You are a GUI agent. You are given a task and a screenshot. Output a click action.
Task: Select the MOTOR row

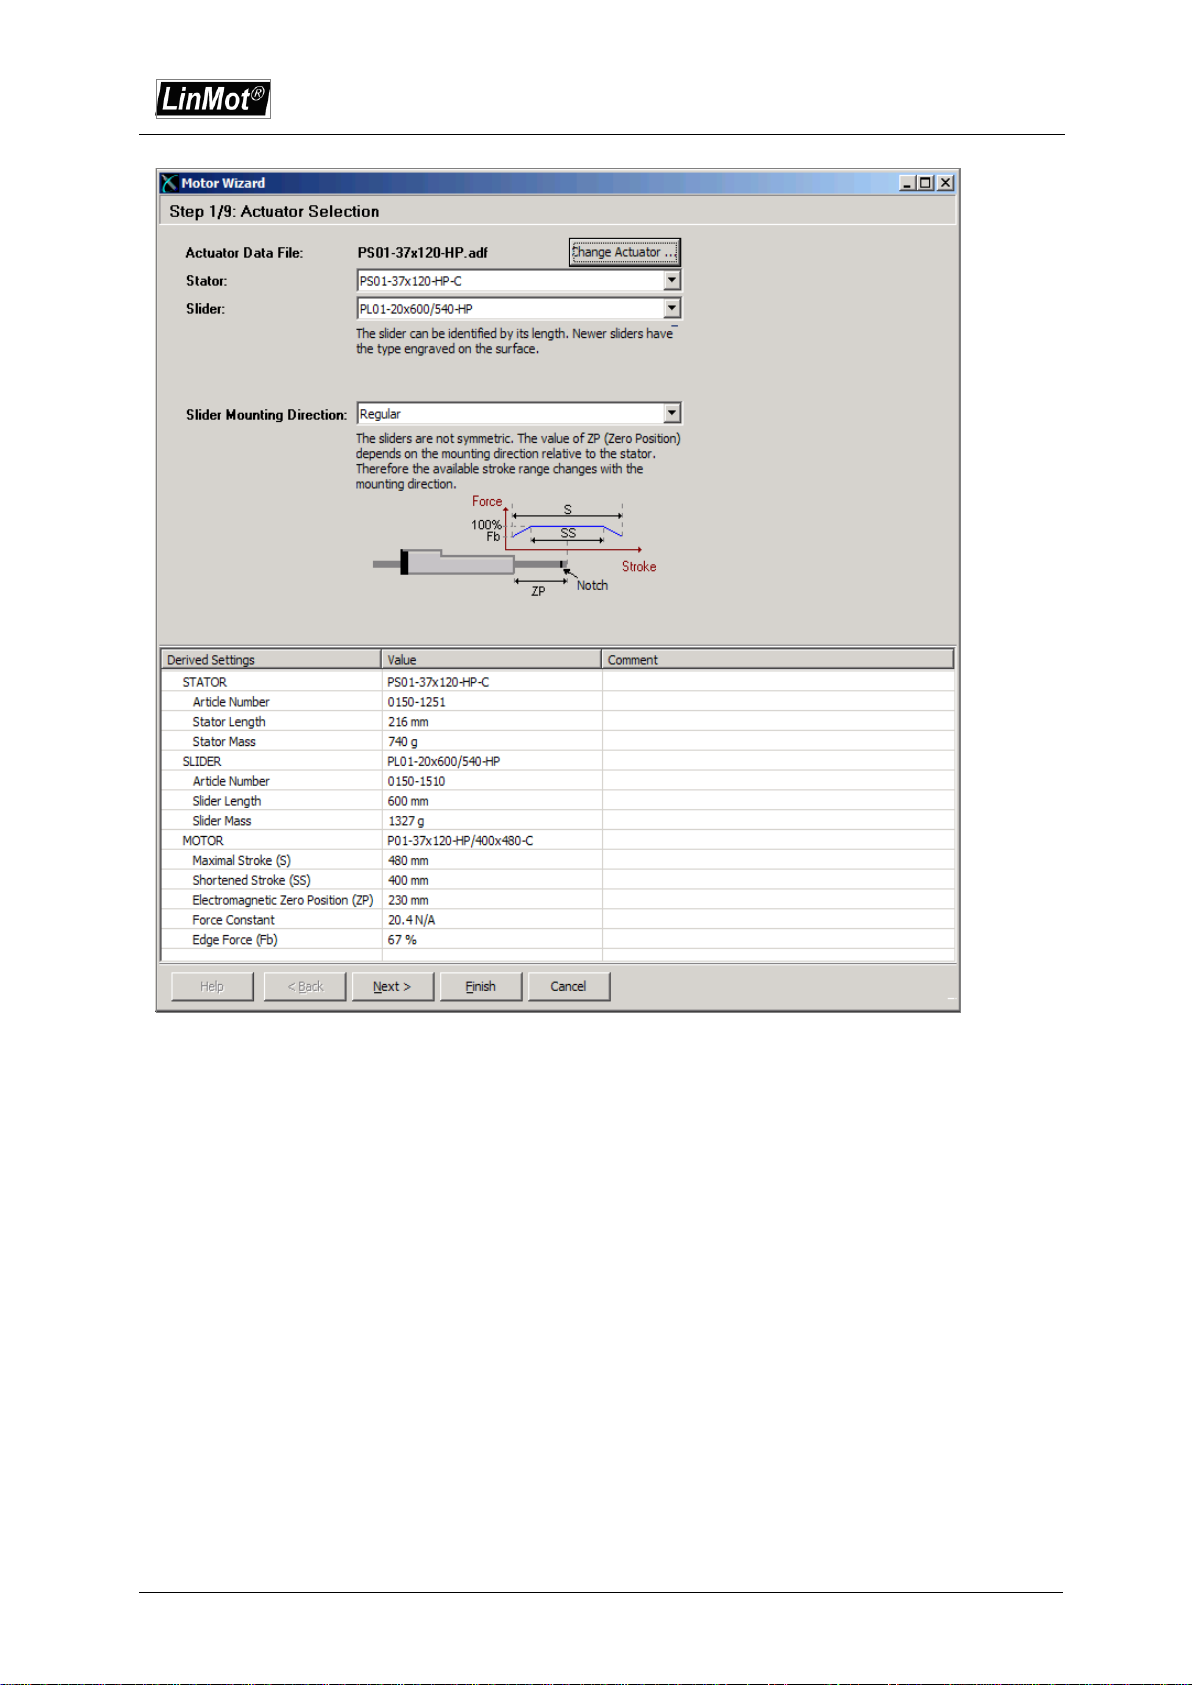(x=558, y=841)
